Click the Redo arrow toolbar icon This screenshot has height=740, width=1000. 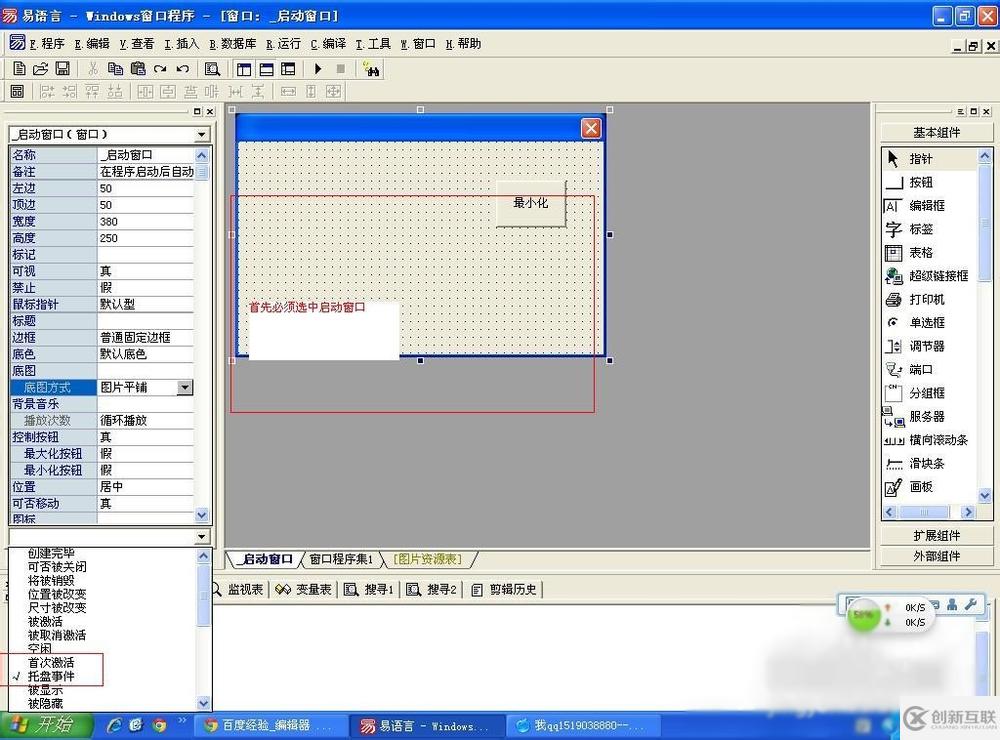160,68
